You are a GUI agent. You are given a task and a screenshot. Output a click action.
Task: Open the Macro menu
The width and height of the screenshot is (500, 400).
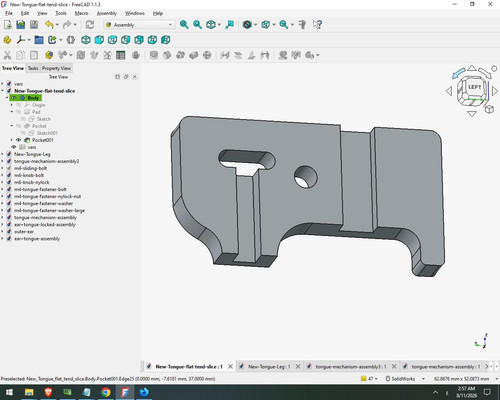click(x=81, y=13)
